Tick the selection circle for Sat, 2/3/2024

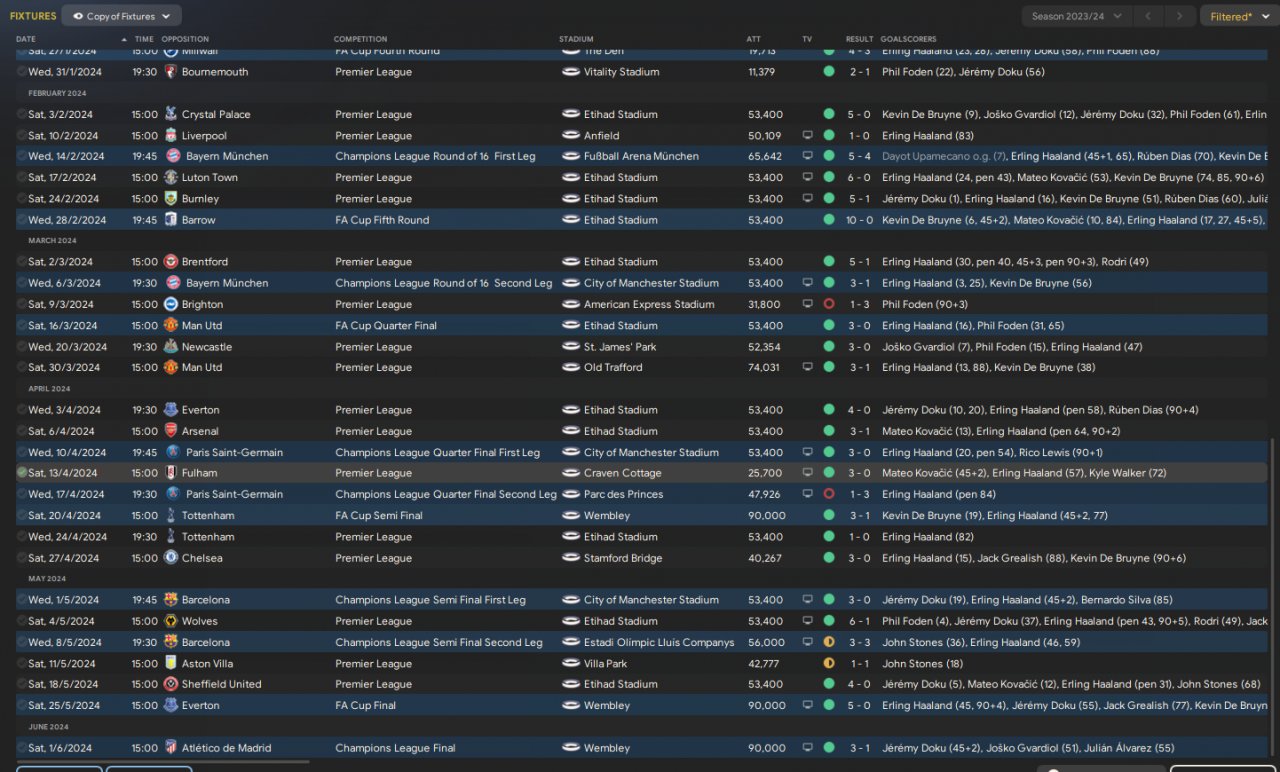[x=22, y=261]
